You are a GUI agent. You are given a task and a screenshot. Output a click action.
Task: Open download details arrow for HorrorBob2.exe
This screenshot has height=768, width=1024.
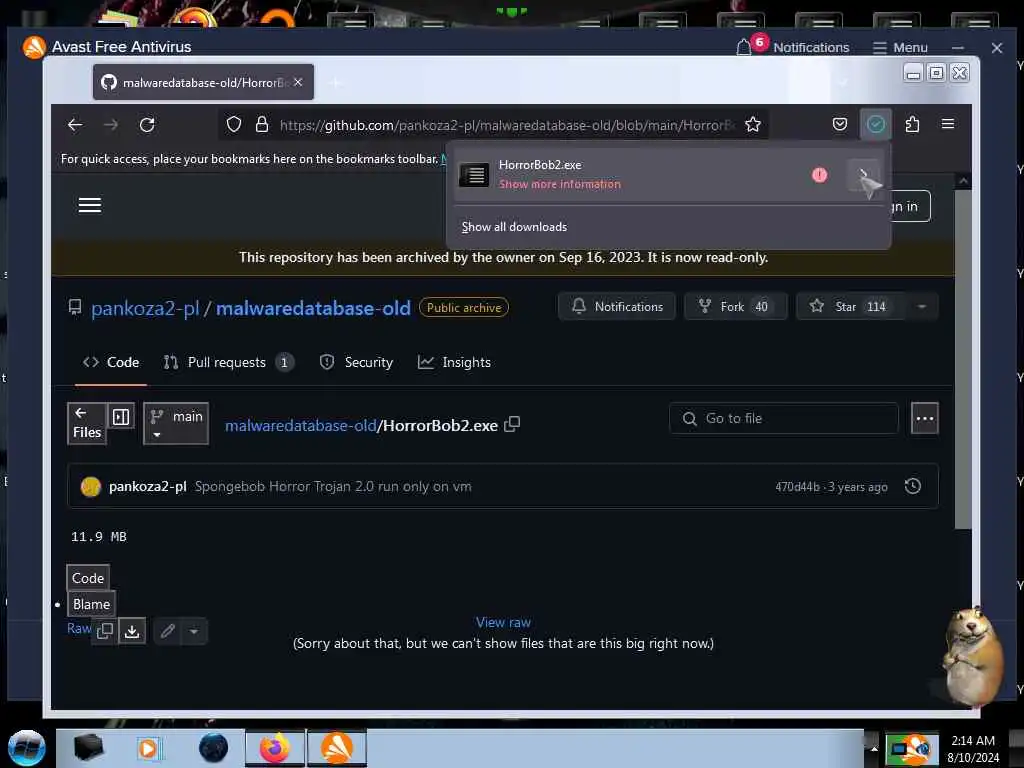(863, 174)
